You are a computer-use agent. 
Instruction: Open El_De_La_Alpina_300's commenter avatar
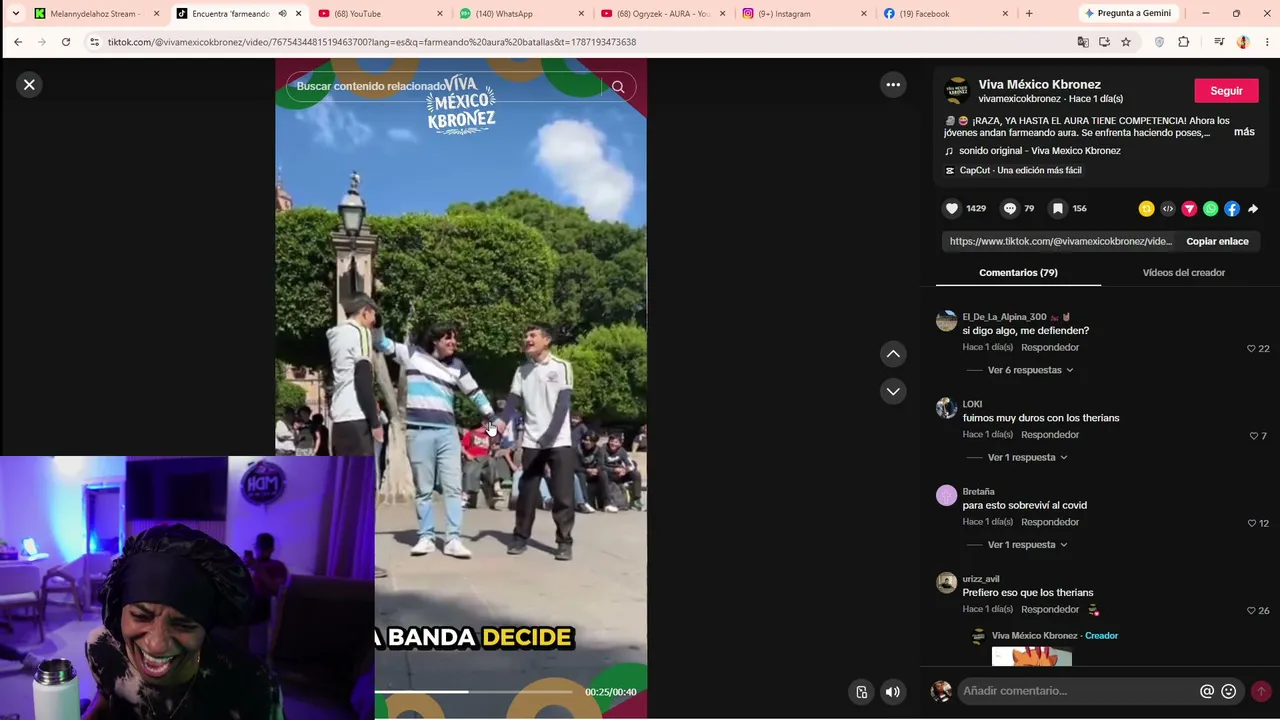tap(946, 321)
